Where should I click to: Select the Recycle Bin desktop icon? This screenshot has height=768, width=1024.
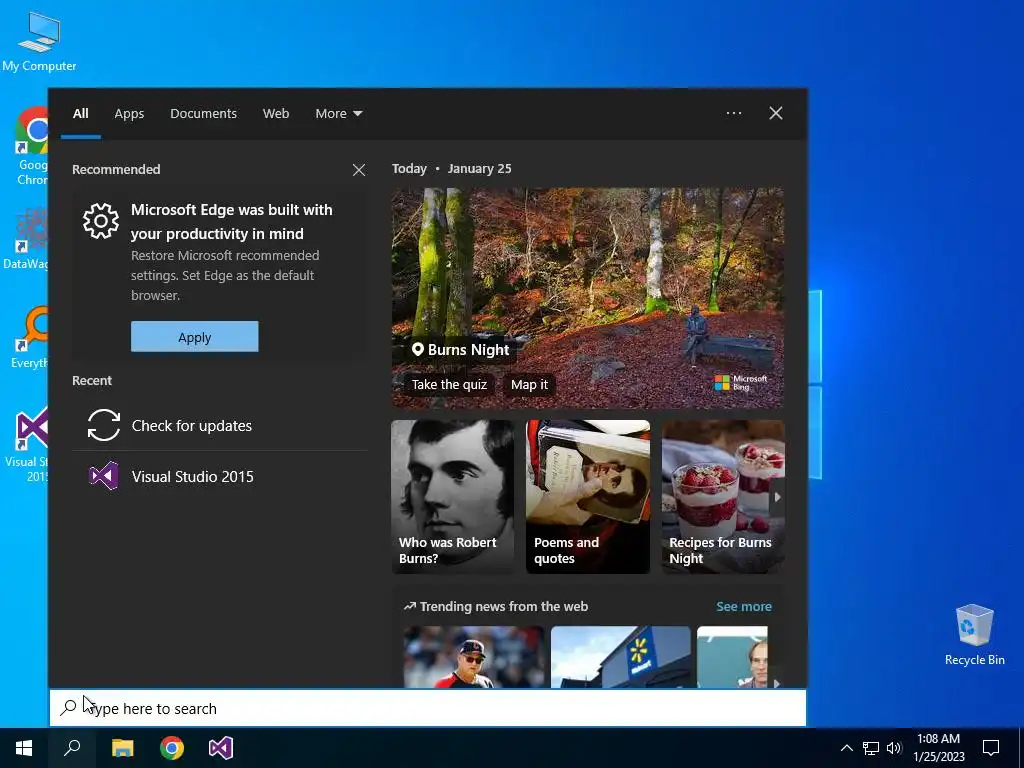click(974, 635)
